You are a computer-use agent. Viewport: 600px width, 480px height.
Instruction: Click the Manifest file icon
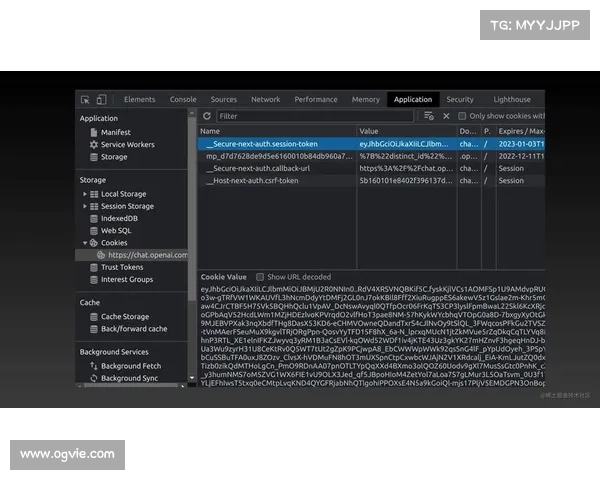[94, 132]
